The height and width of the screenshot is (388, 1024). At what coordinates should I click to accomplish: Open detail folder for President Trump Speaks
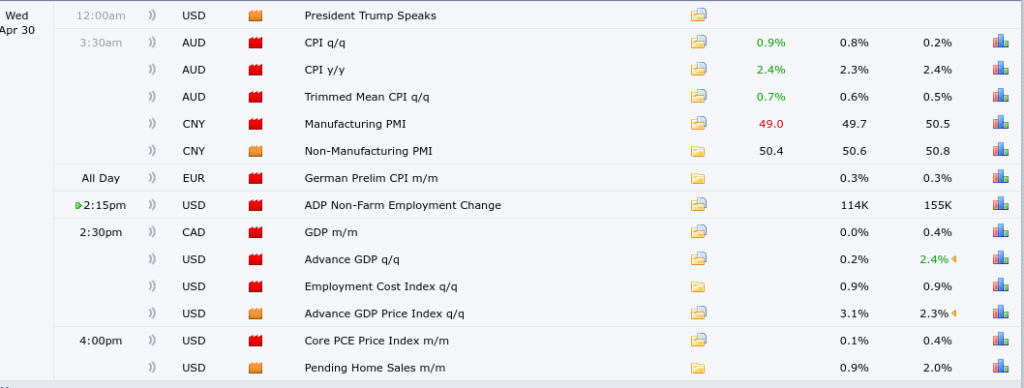tap(698, 15)
